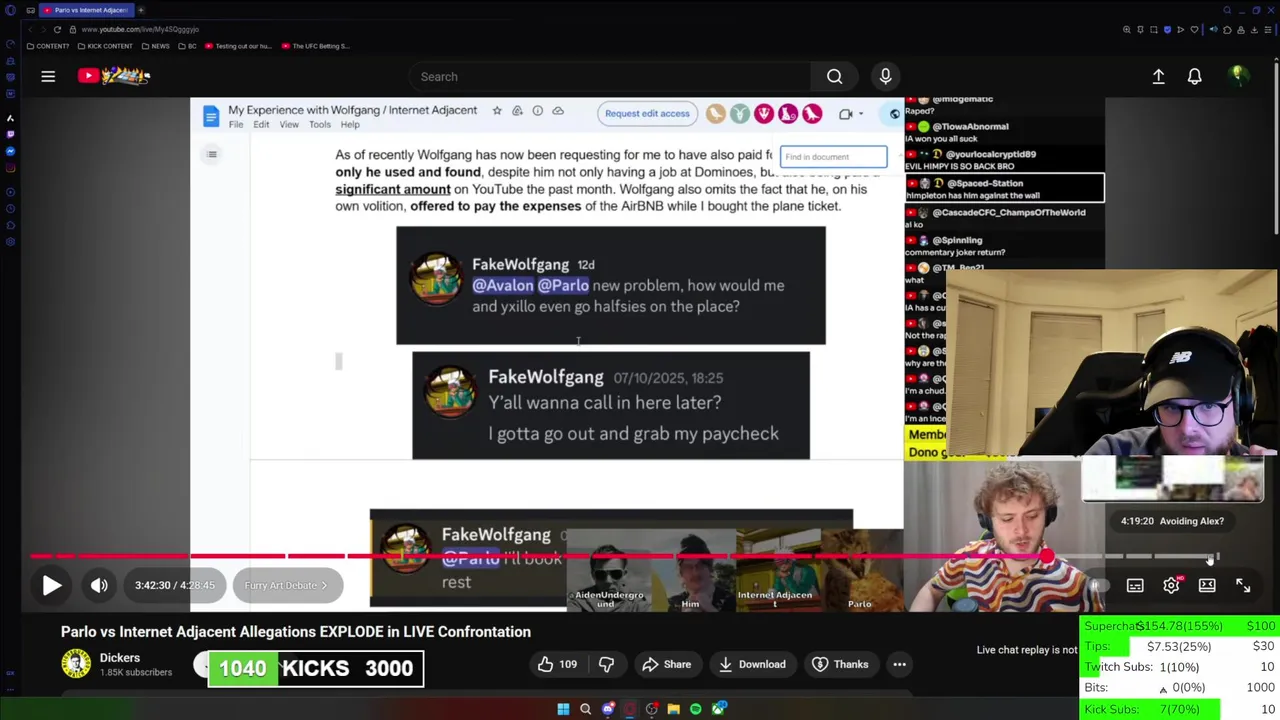Dislike the video
This screenshot has height=720, width=1280.
click(x=606, y=664)
